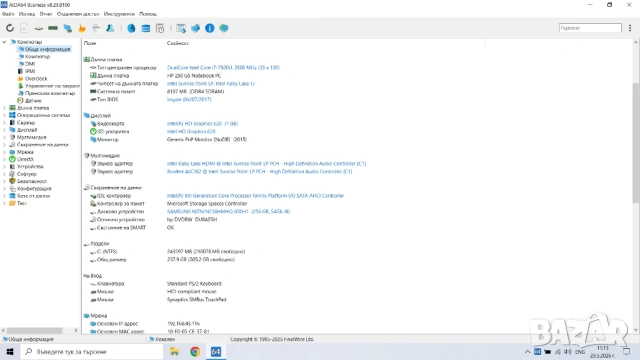Screen dimensions: 640x360
Task: Open the Realtek ALC282 audio adapter link
Action: tap(260, 171)
